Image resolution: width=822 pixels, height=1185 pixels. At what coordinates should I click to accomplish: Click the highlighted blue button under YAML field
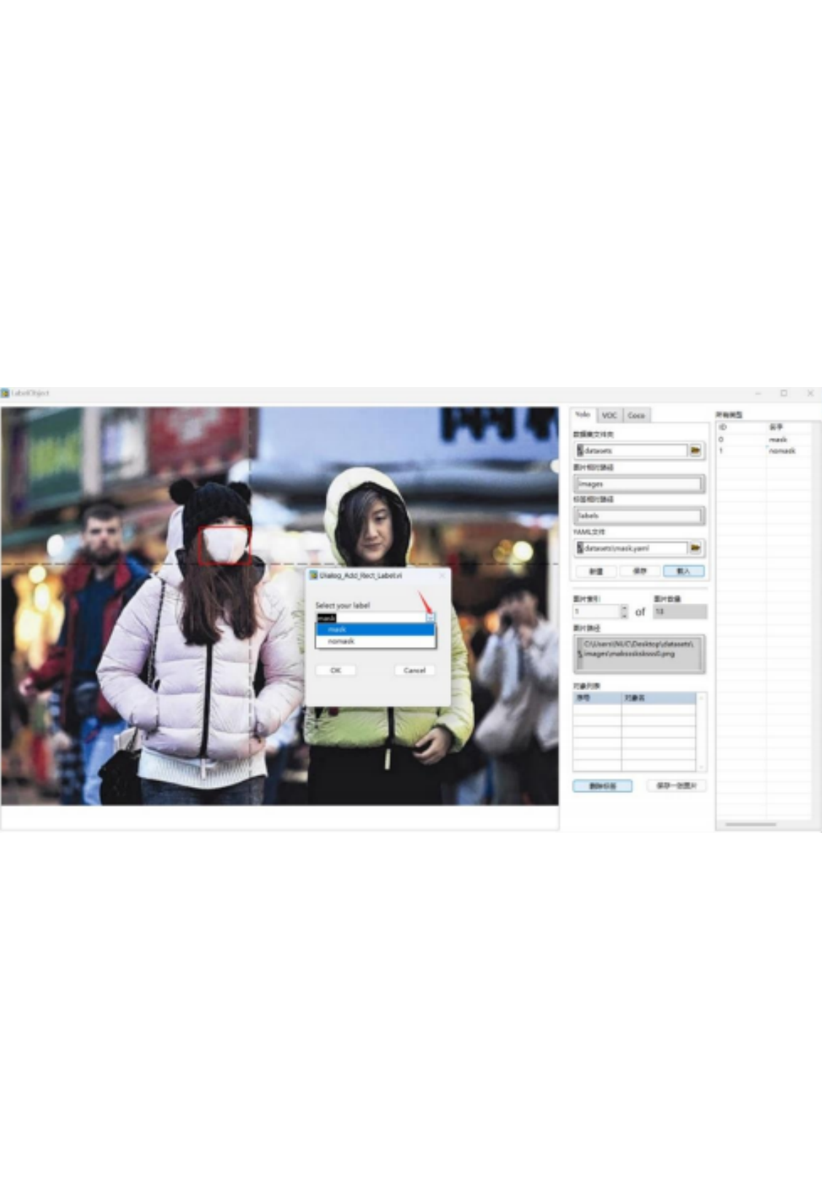[x=684, y=571]
